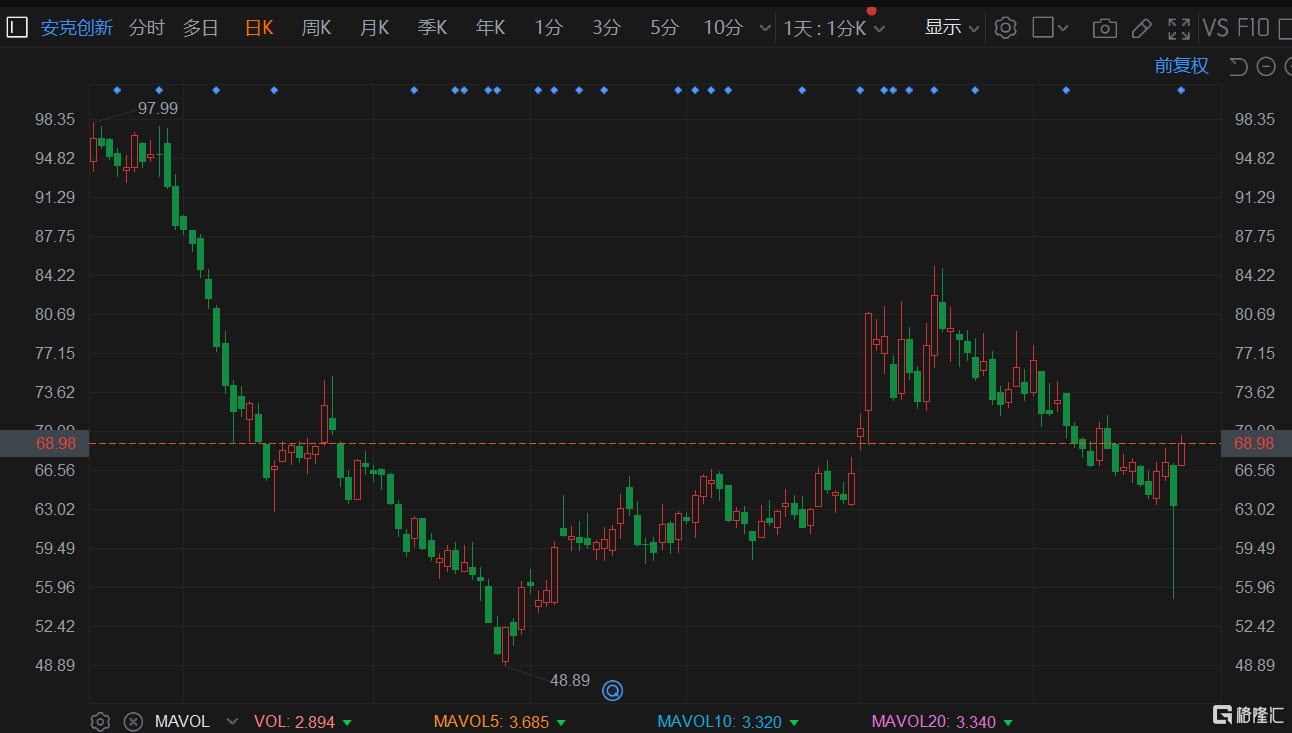The image size is (1292, 733).
Task: Undo chart zoom with the reset arrow
Action: (1238, 66)
